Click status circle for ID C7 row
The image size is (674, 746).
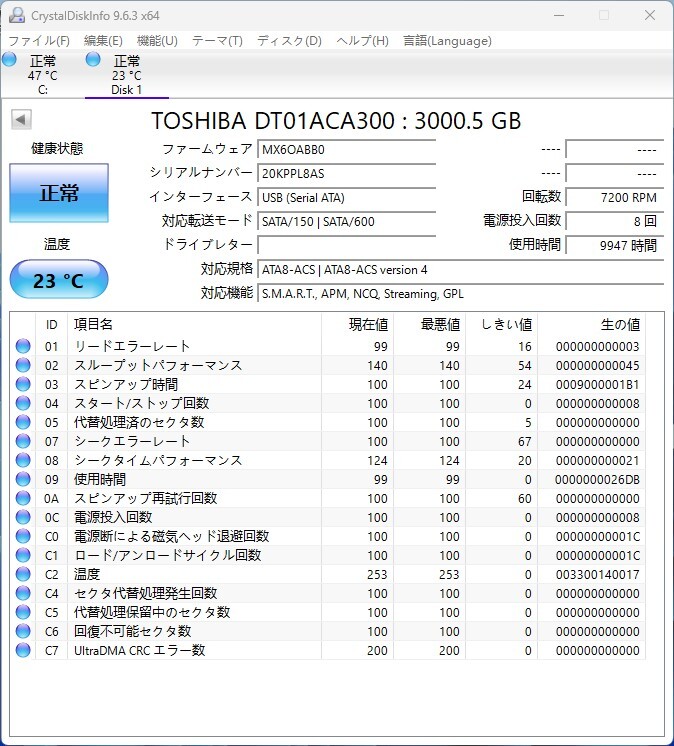click(23, 650)
